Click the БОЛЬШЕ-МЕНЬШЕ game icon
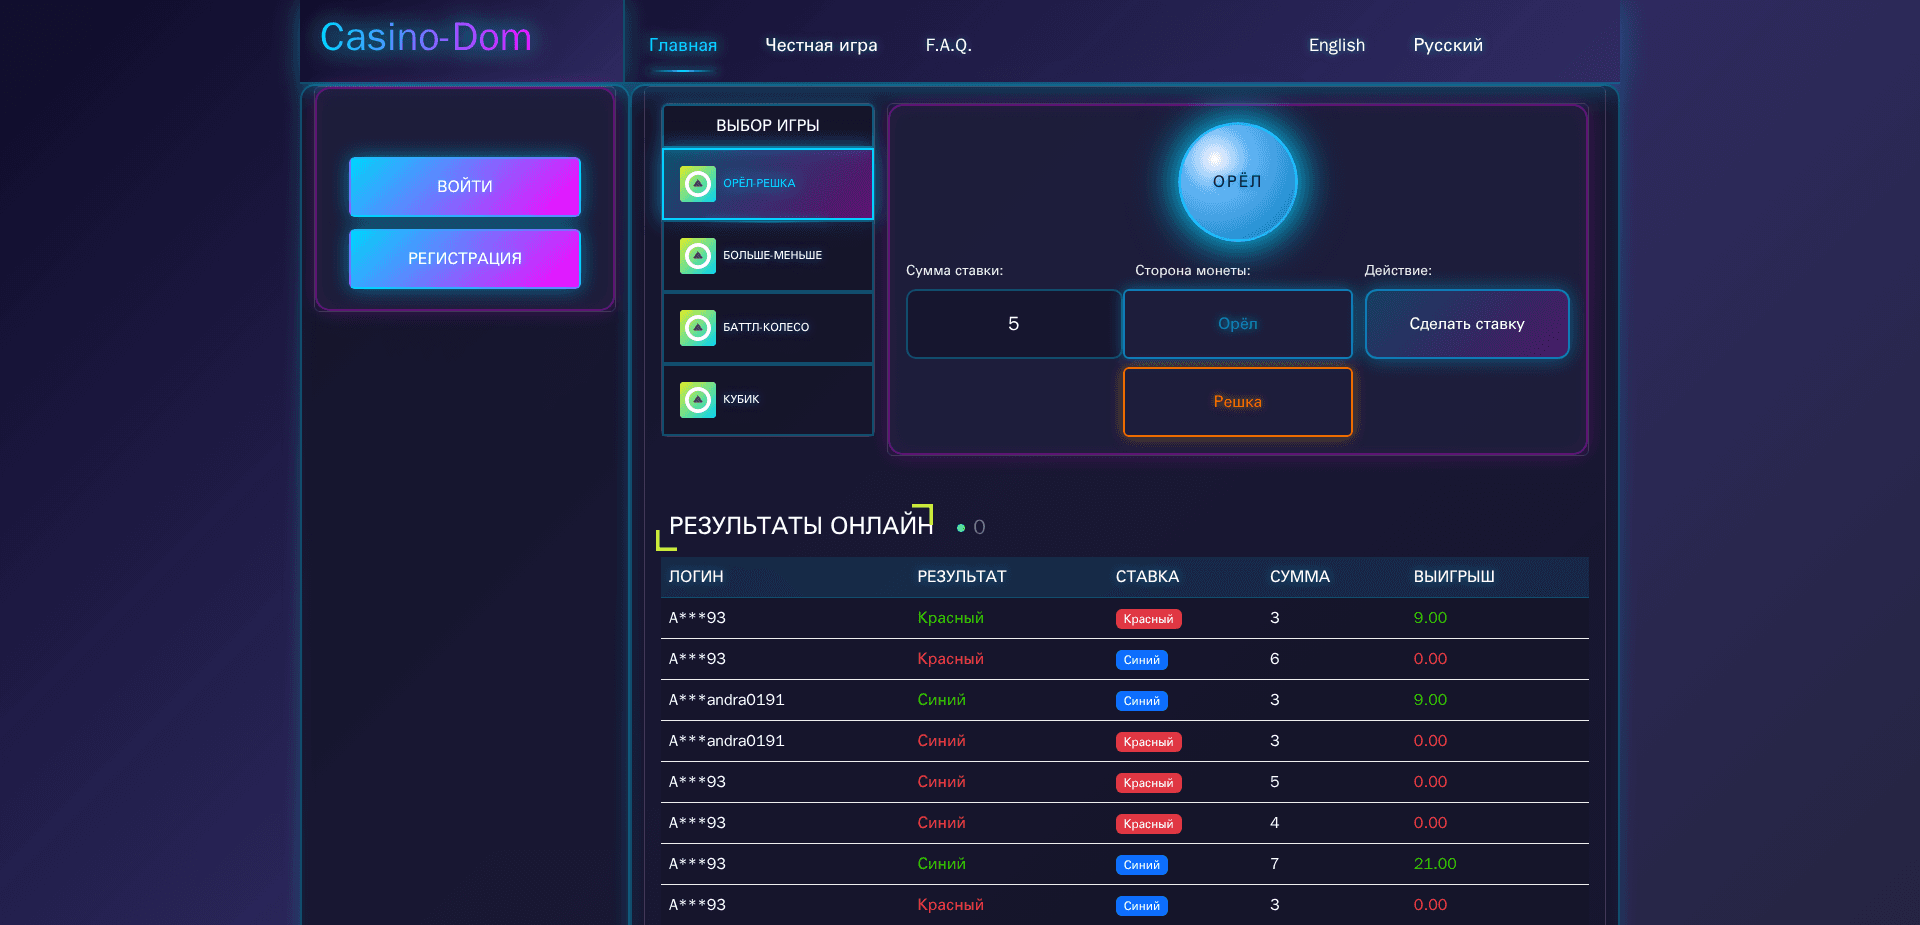1920x925 pixels. pyautogui.click(x=698, y=256)
